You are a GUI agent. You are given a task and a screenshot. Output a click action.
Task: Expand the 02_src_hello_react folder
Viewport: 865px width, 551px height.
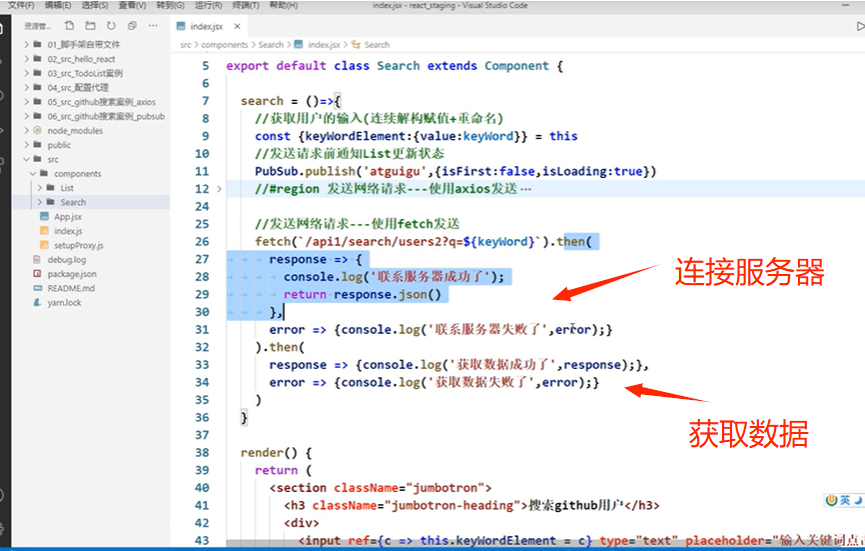coord(26,58)
